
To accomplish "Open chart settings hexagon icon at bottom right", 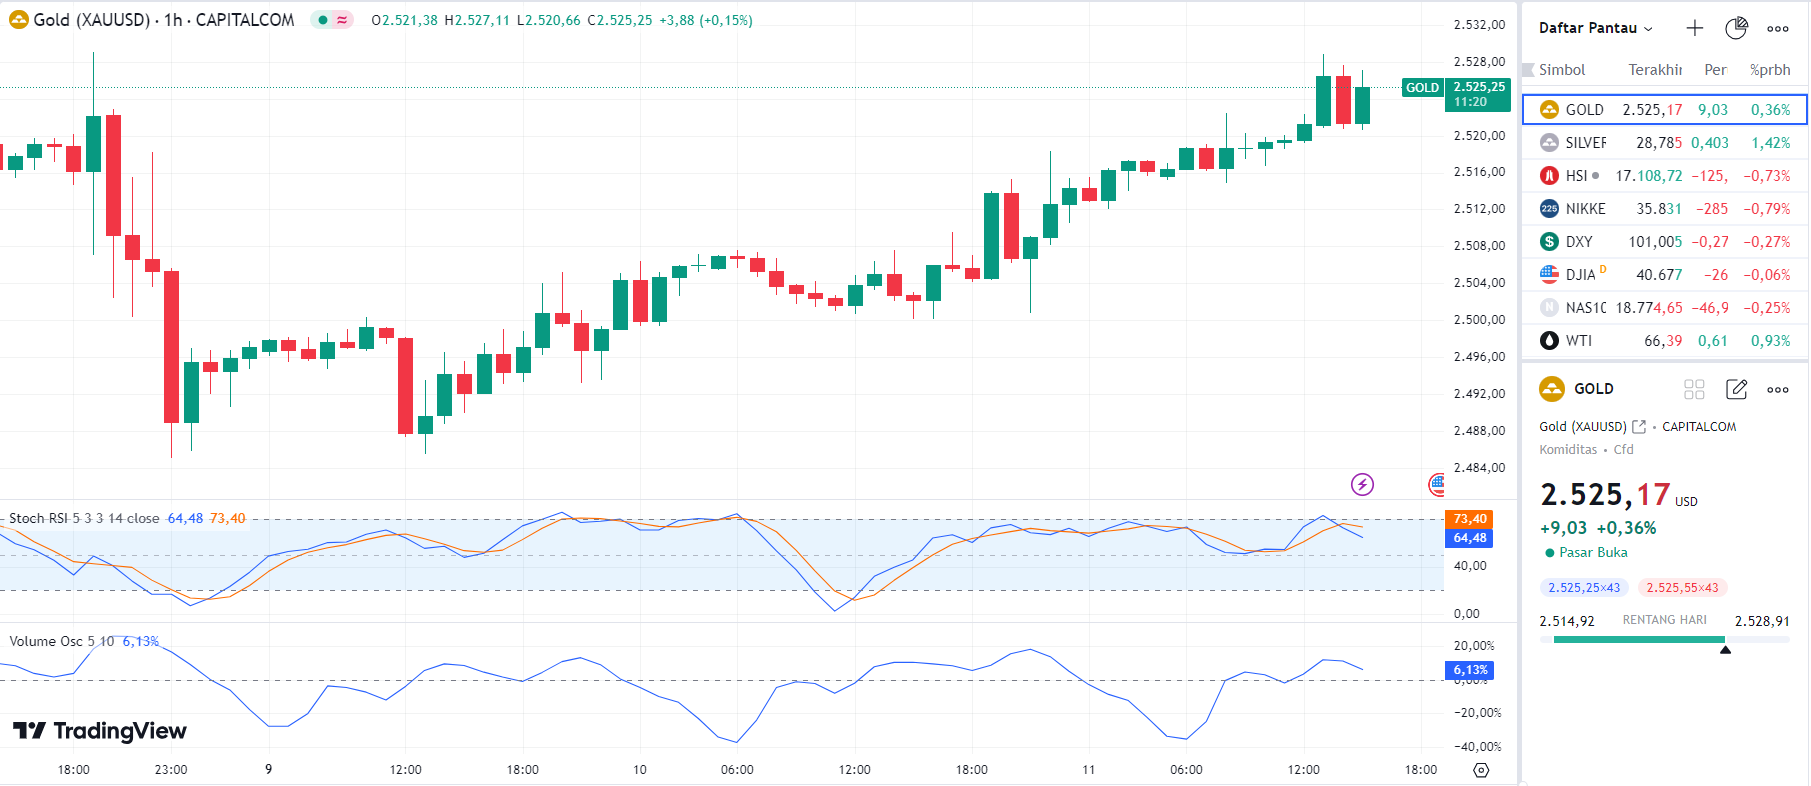I will click(x=1481, y=770).
